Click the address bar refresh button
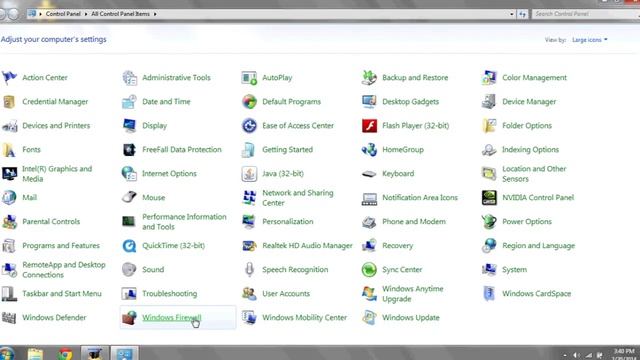Screen dimensions: 640x360 [522, 14]
